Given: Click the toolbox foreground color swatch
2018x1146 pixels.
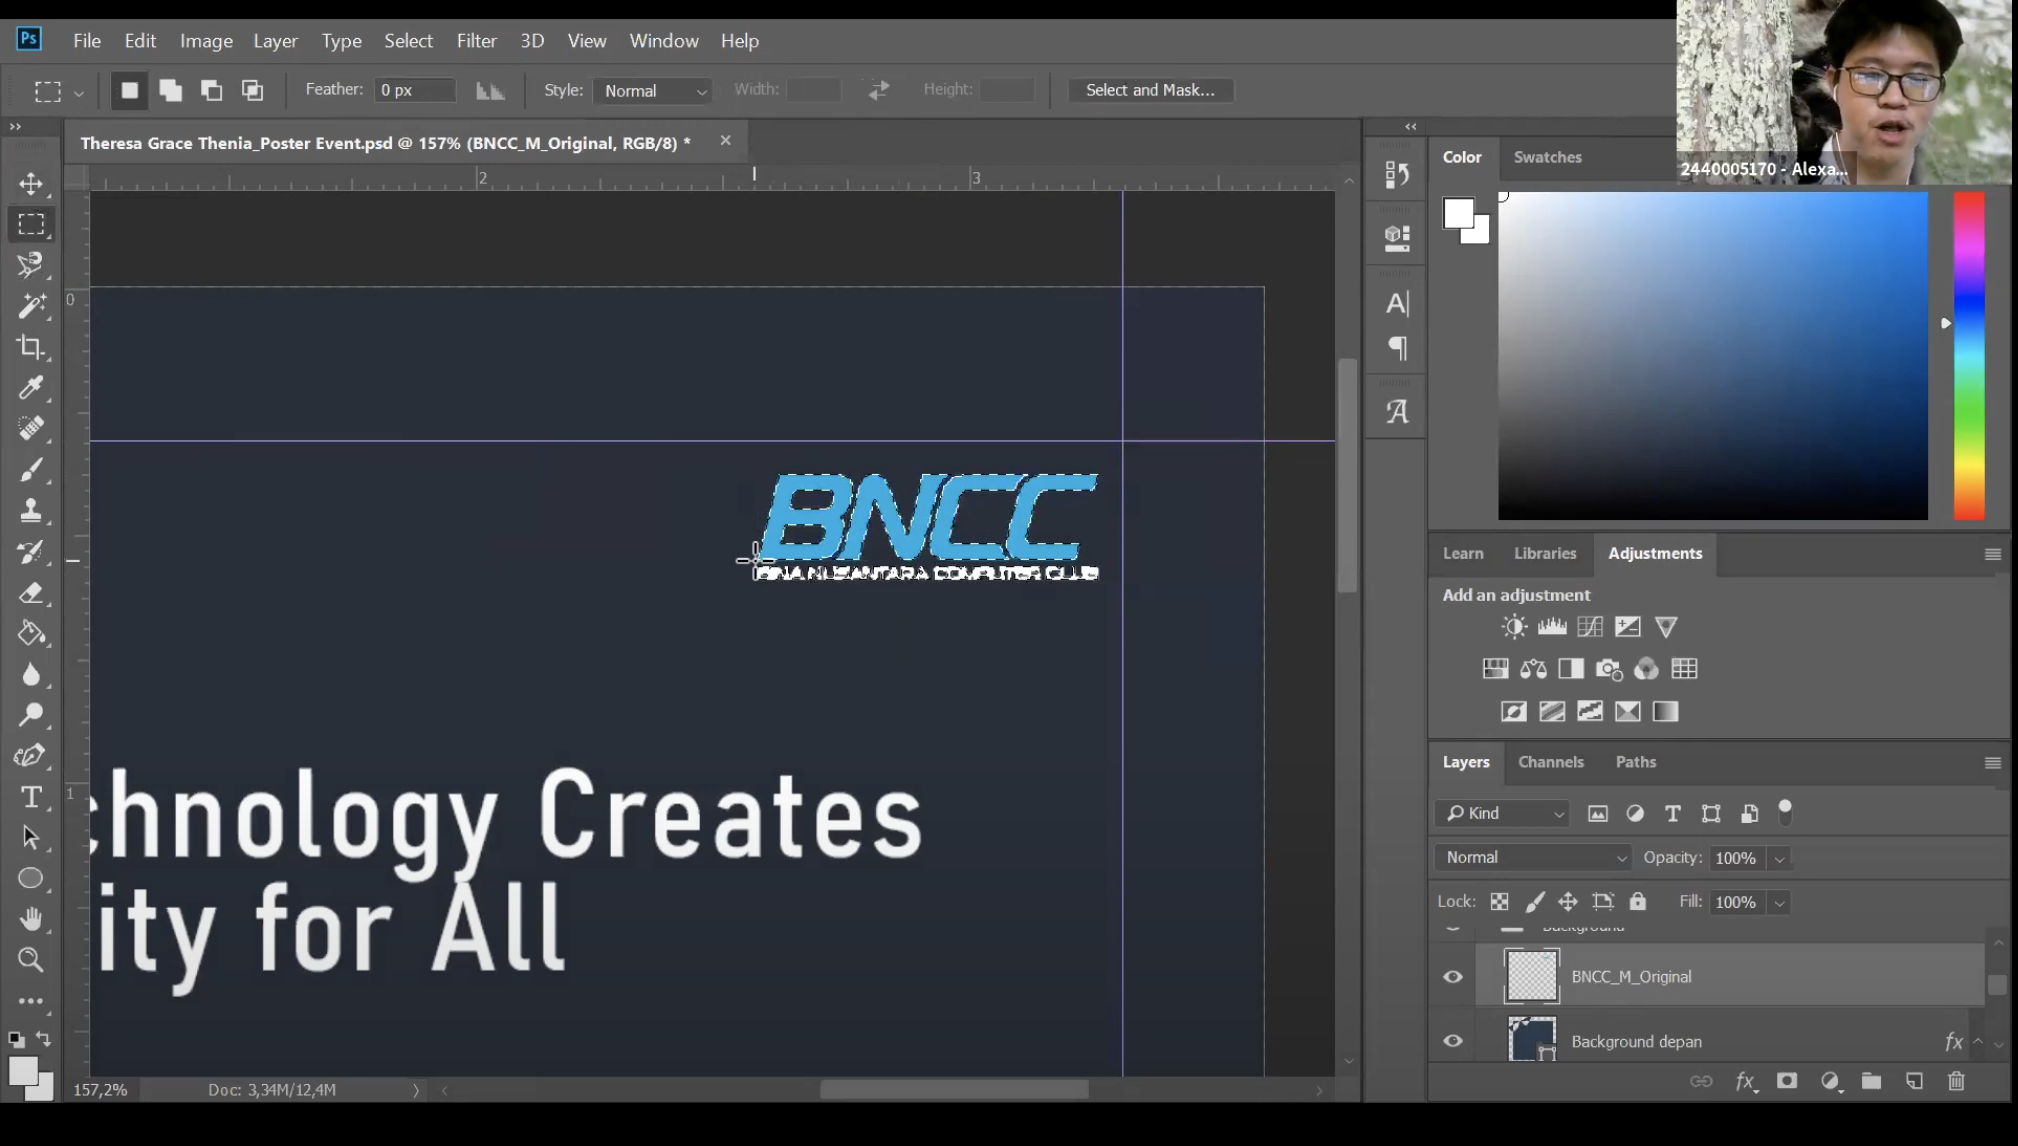Looking at the screenshot, I should pos(22,1070).
